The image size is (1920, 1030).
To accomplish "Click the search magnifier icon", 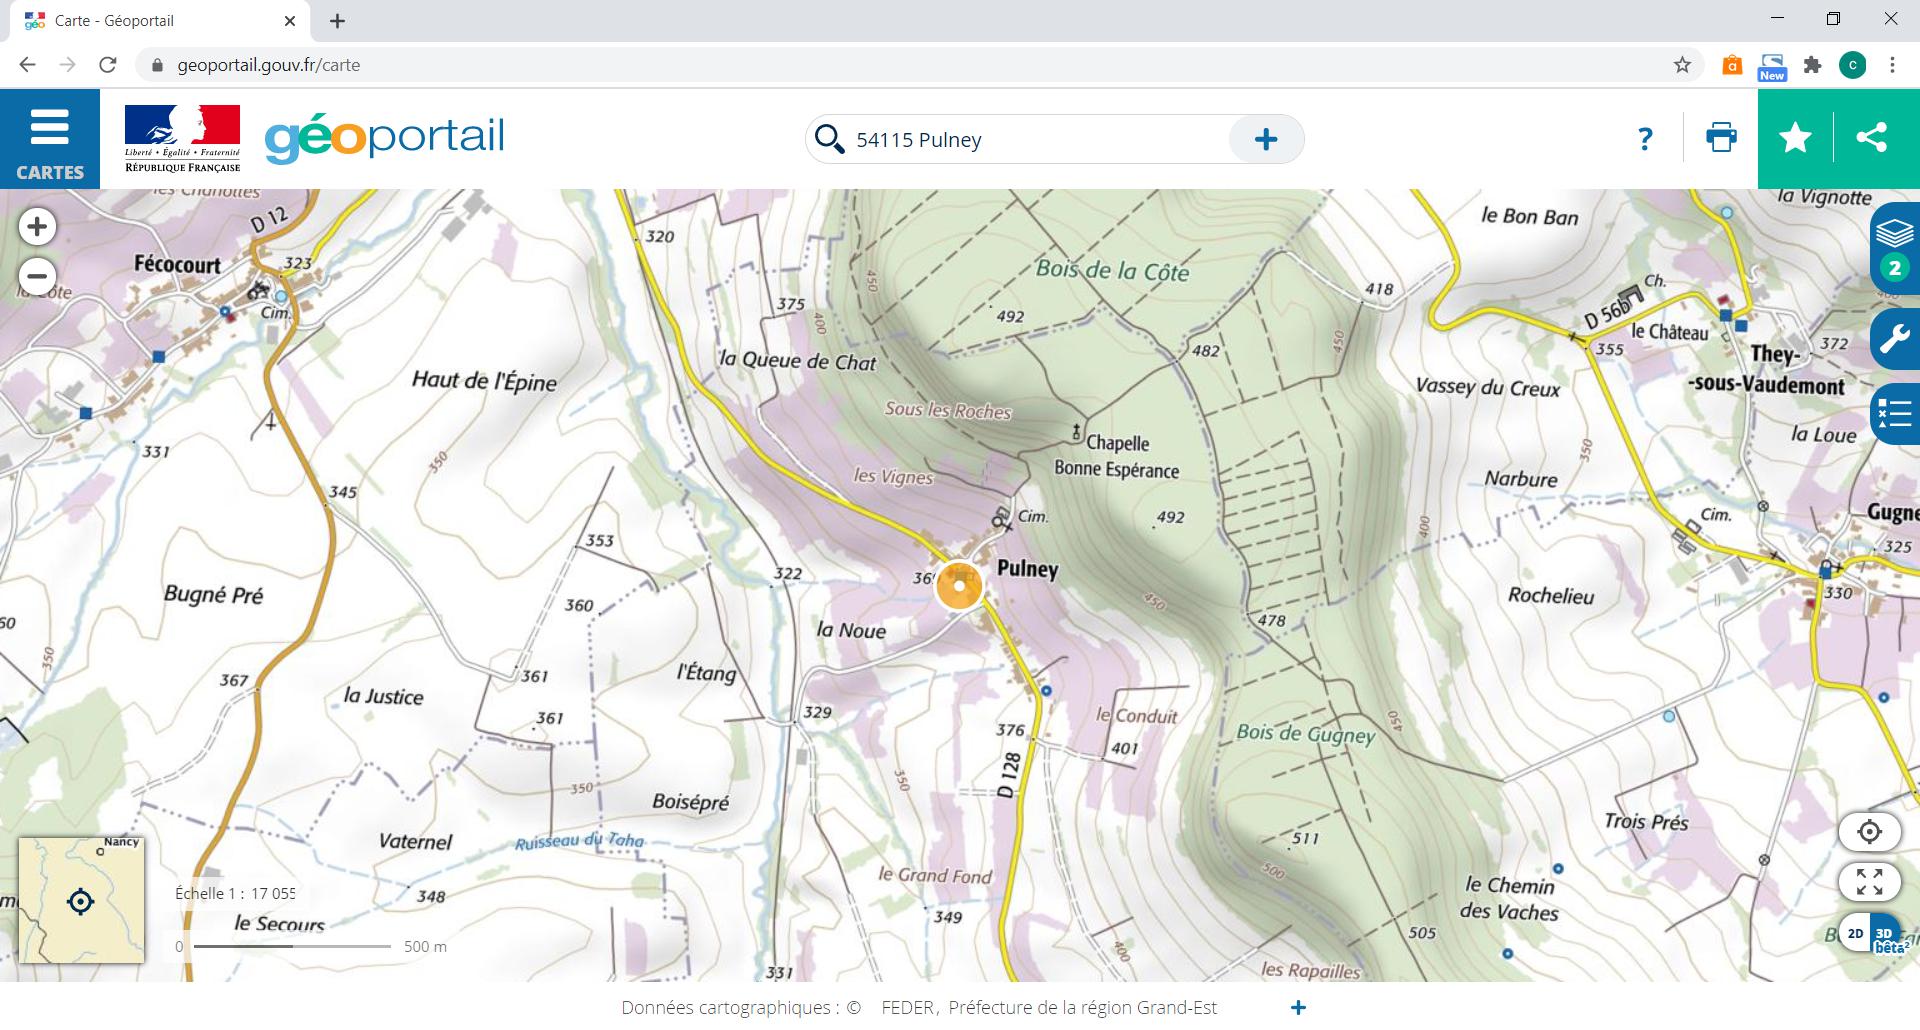I will coord(829,139).
